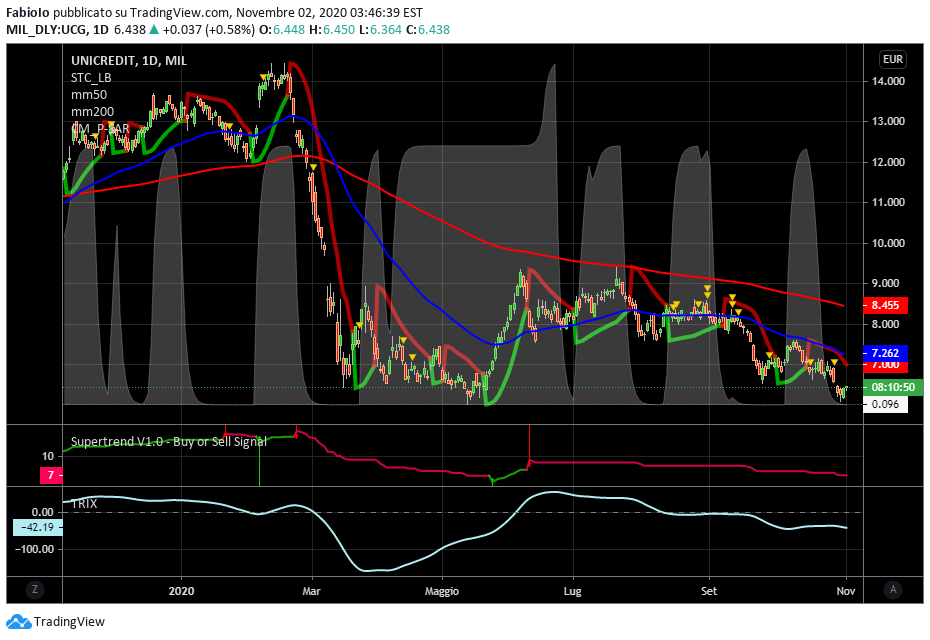Select the CM_P-SAR indicator label
This screenshot has height=640, width=930.
click(x=100, y=129)
